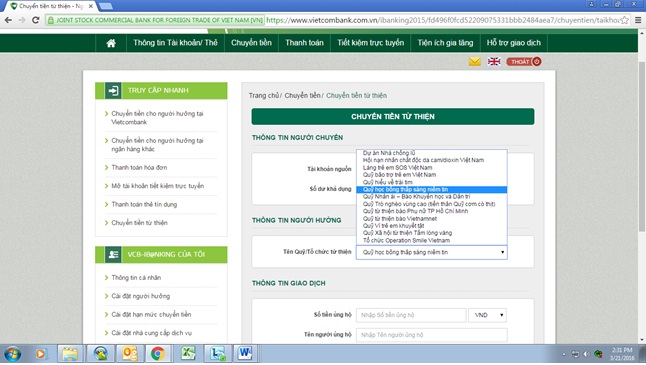The height and width of the screenshot is (365, 646).
Task: Select Quỹ Trò nghèo vùng cao option
Action: click(431, 204)
